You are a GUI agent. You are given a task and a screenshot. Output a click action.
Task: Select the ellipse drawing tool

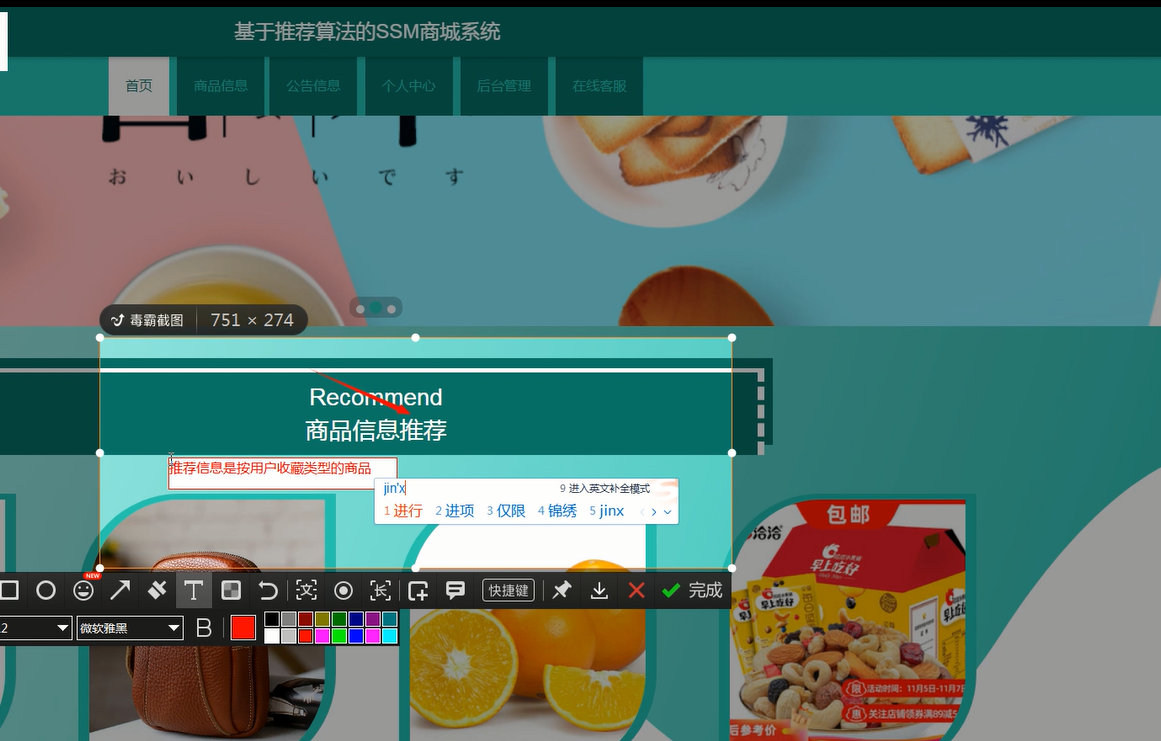click(46, 590)
